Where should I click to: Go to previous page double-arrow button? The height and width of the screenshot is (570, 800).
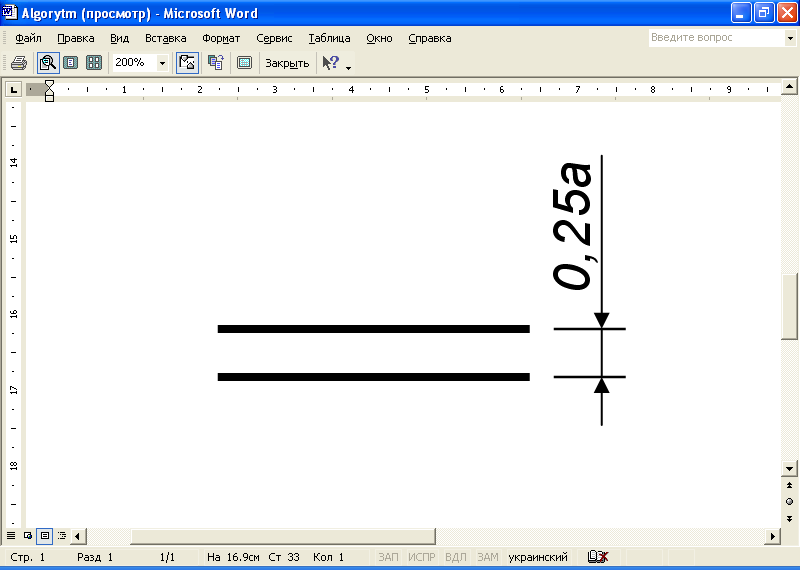click(789, 485)
